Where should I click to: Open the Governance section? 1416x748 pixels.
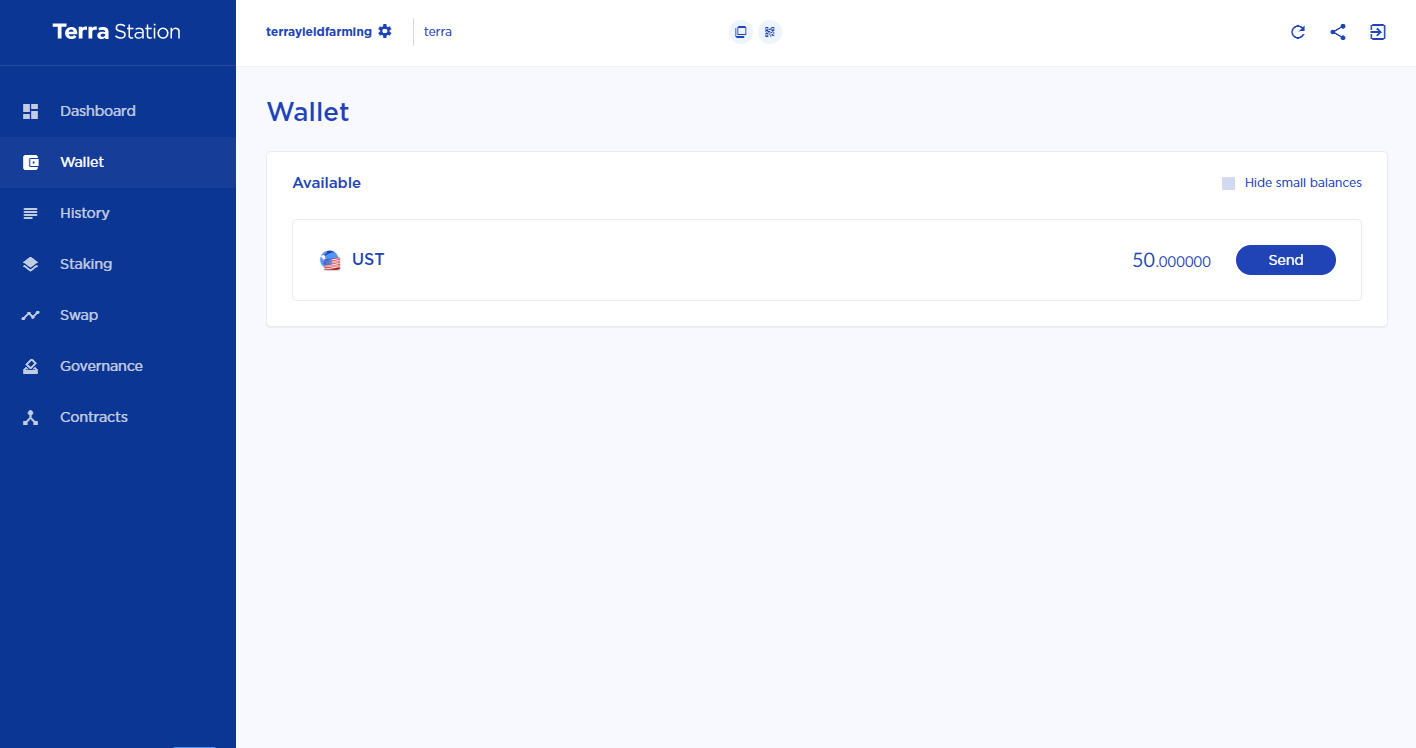tap(118, 366)
